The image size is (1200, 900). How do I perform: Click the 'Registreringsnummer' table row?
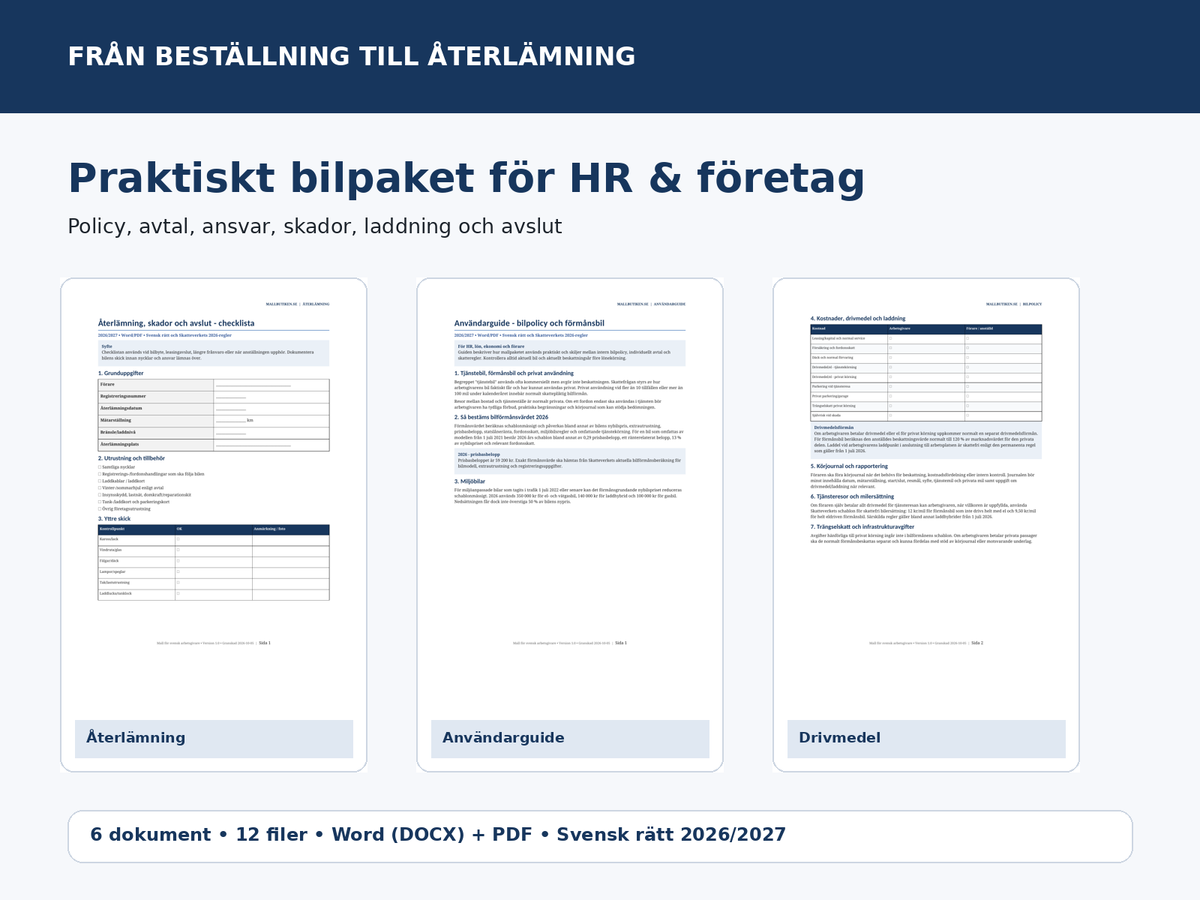(x=213, y=397)
